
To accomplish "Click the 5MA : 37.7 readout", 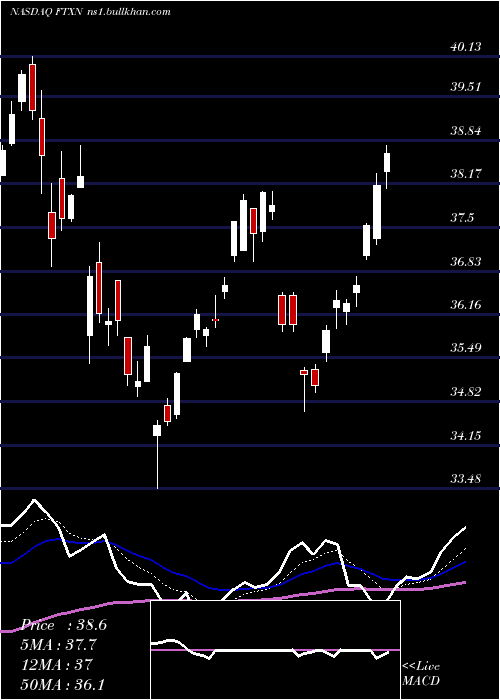I will pos(59,645).
